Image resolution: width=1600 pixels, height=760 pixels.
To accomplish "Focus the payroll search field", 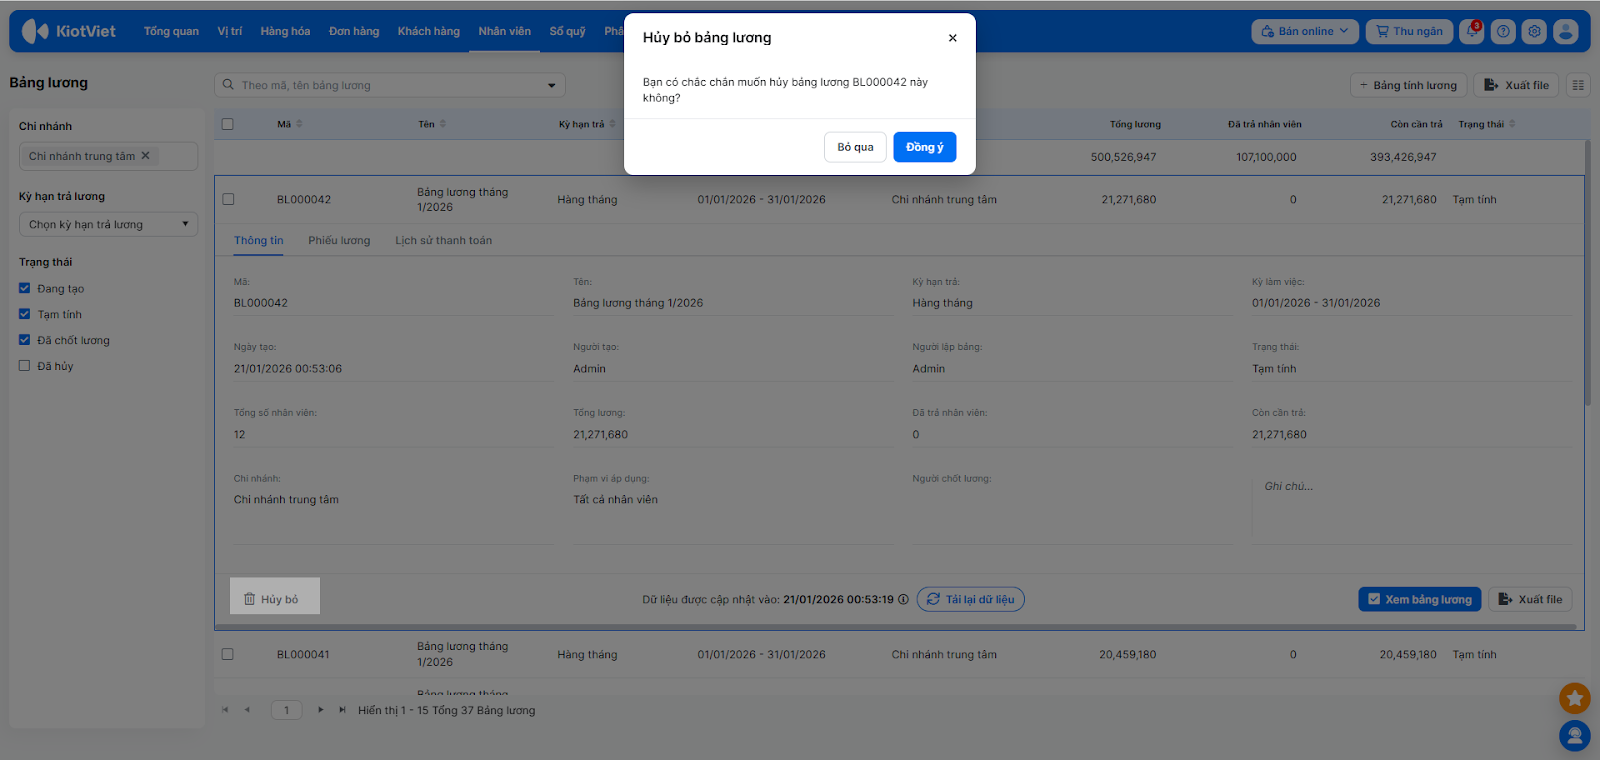I will click(x=390, y=85).
